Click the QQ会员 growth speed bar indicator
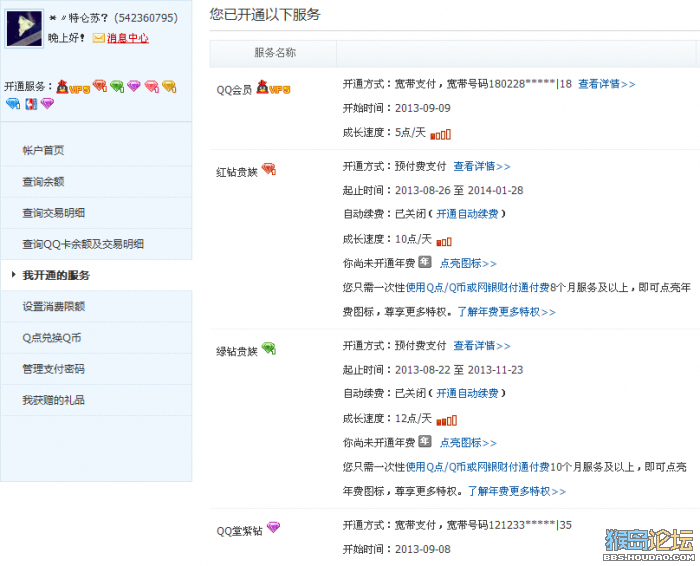 click(x=441, y=134)
